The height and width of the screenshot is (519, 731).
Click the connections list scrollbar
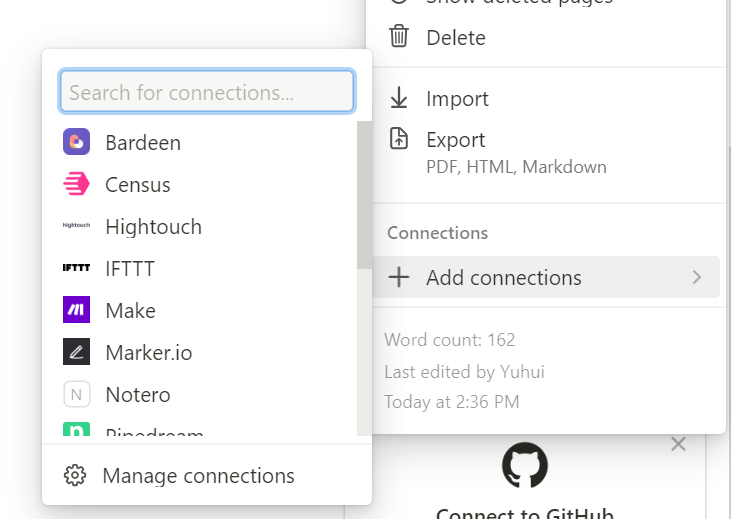coord(364,195)
